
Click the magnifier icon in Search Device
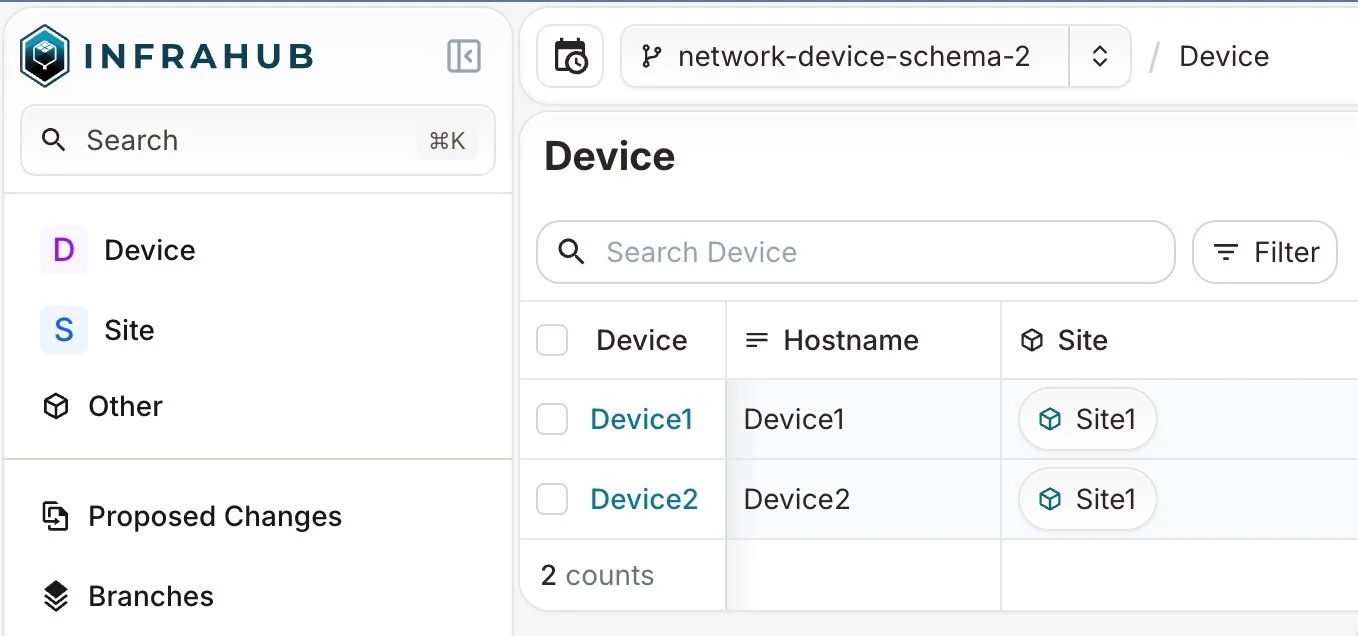(x=571, y=252)
